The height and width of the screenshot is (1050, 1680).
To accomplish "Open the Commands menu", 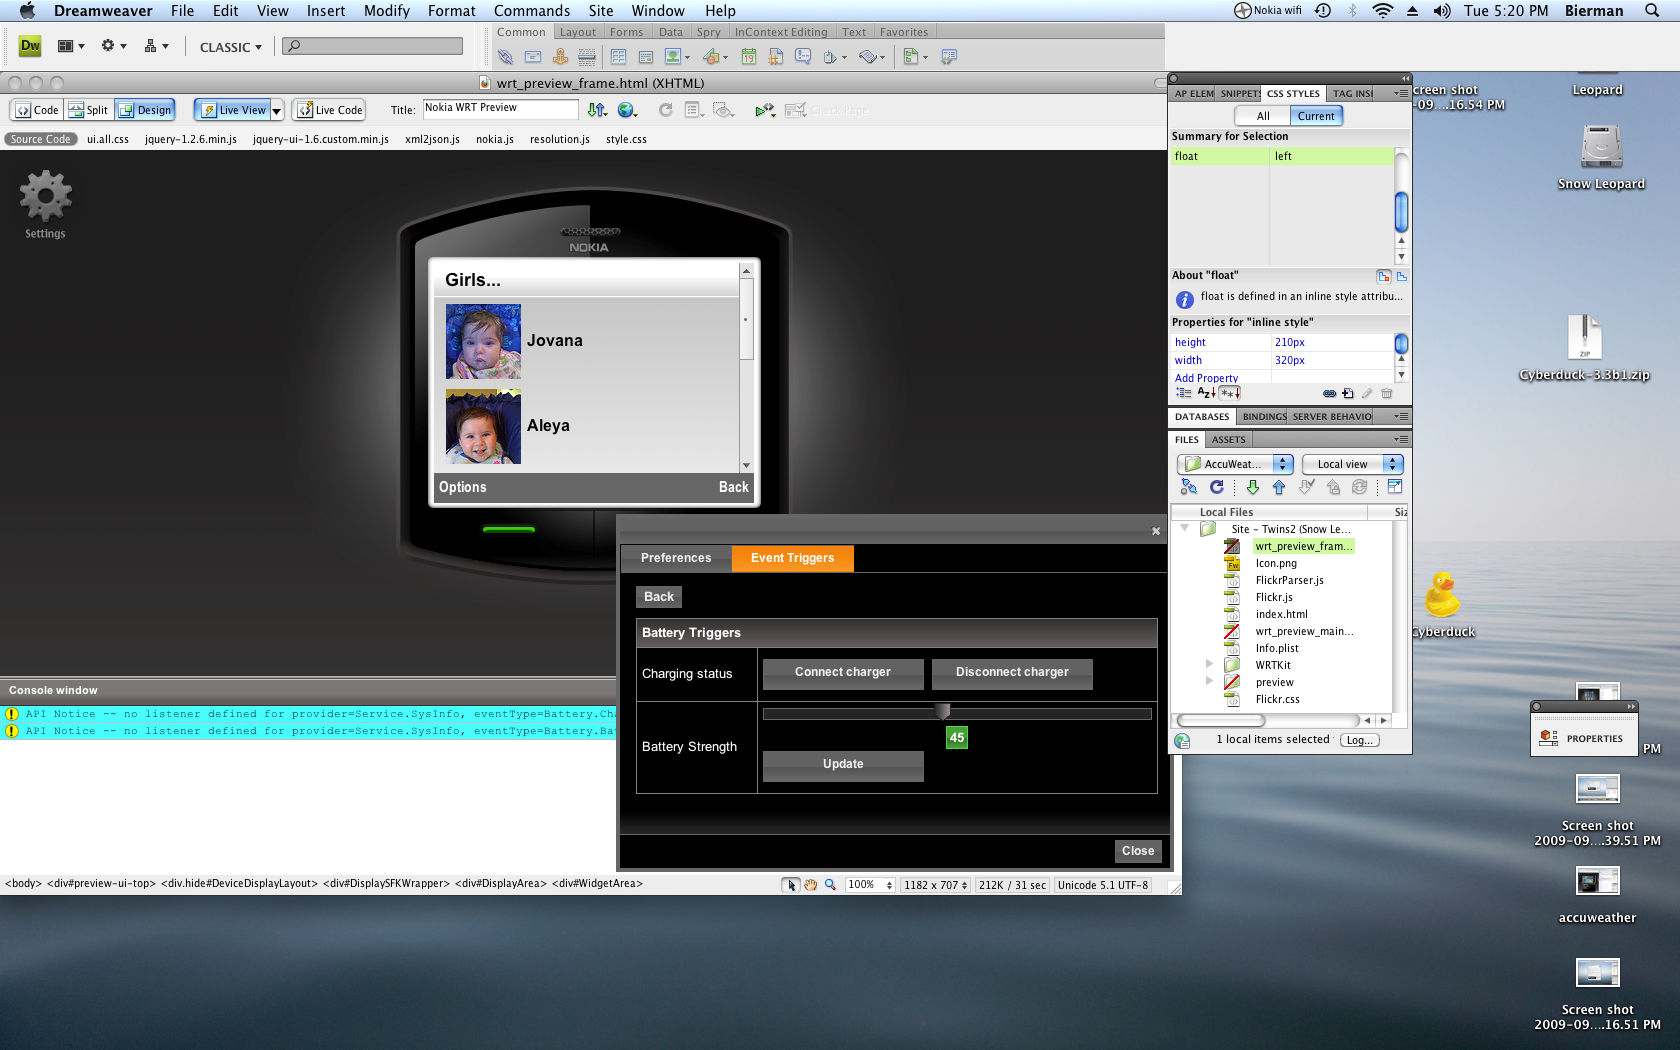I will pyautogui.click(x=532, y=11).
